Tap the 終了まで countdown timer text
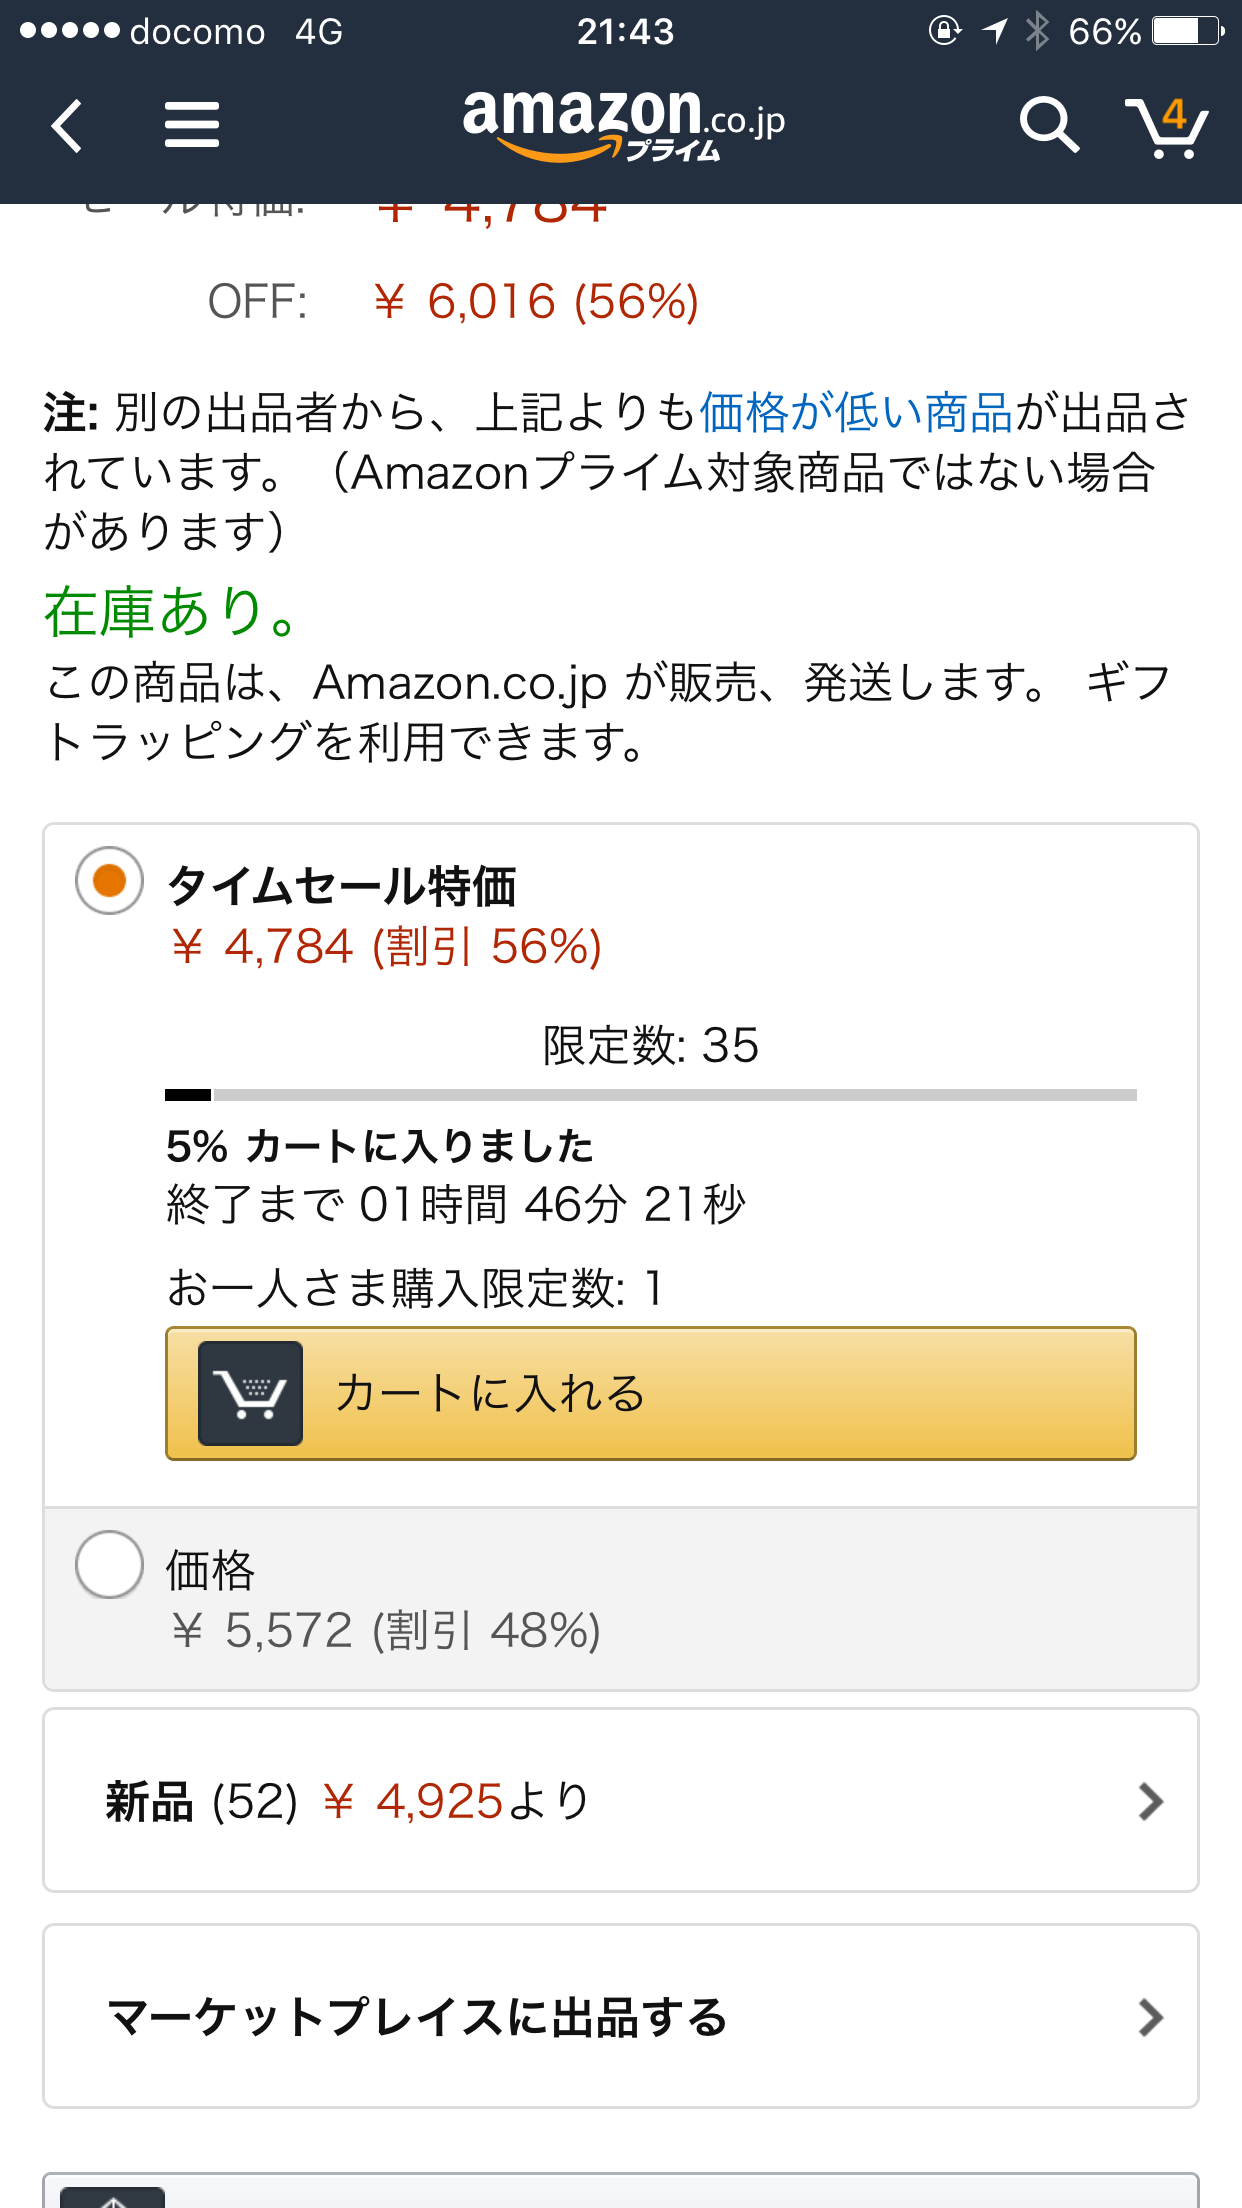The height and width of the screenshot is (2208, 1242). pyautogui.click(x=455, y=1207)
